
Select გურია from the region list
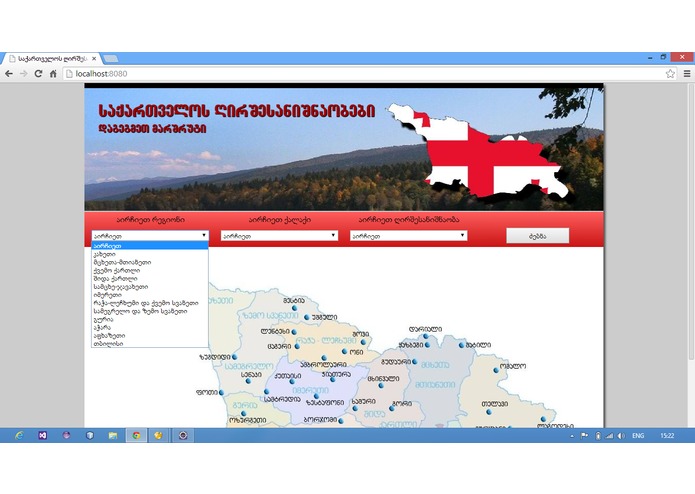pyautogui.click(x=150, y=319)
